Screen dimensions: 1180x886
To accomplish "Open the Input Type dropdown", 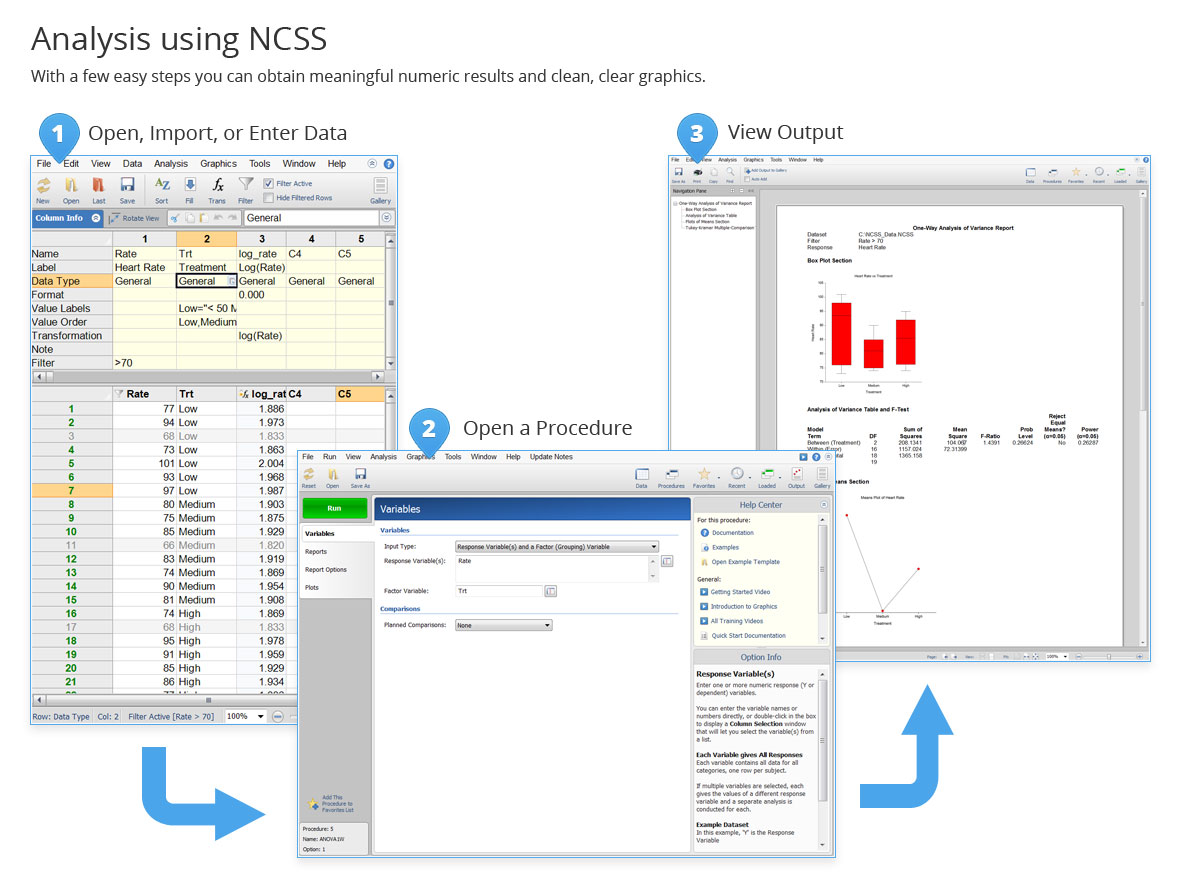I will [651, 545].
